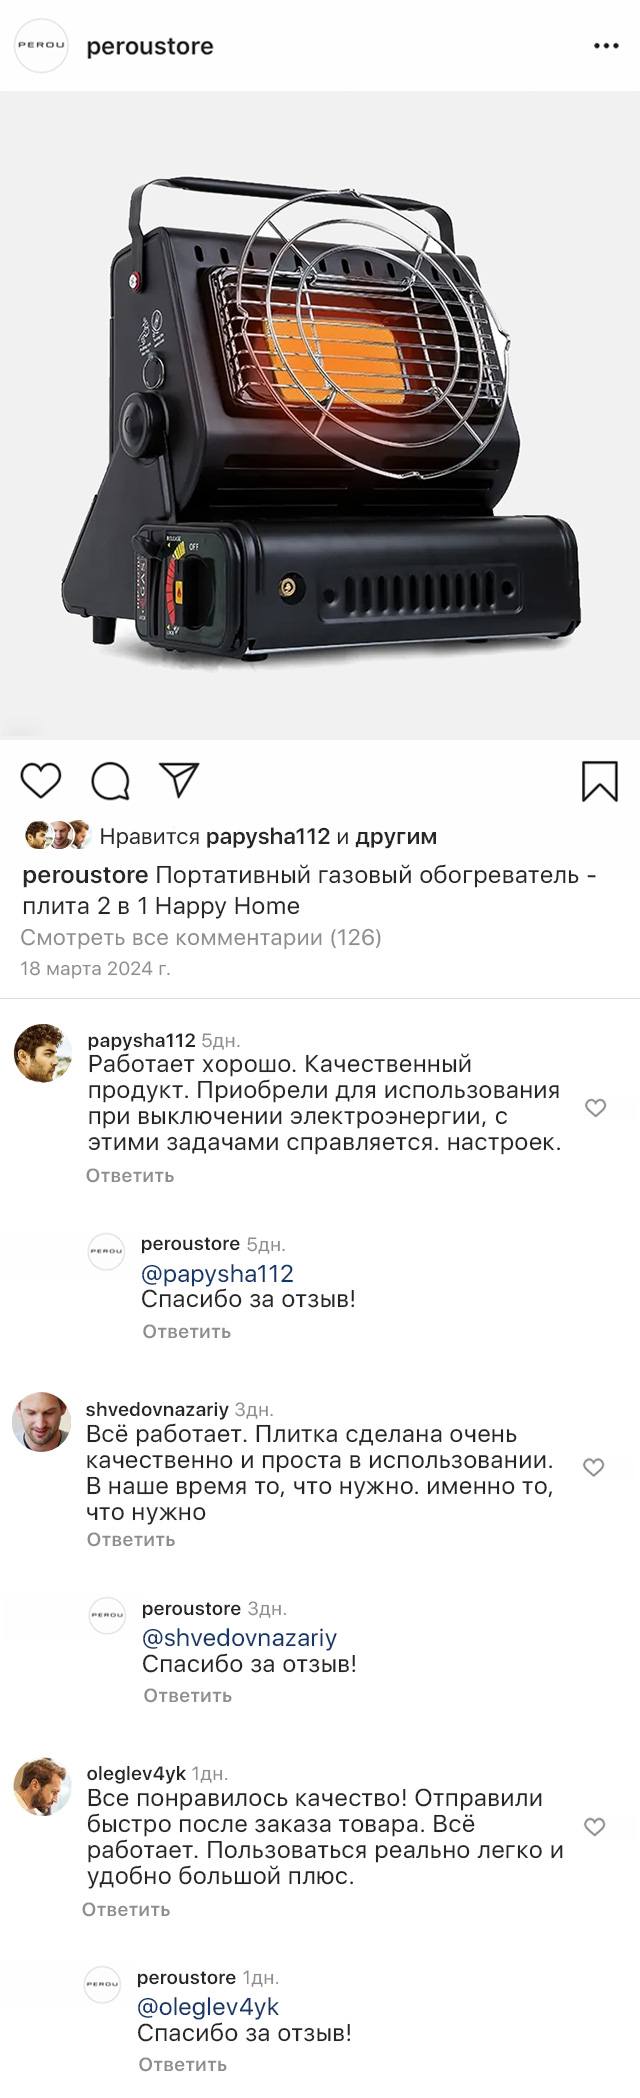Save the post with bookmark icon
Image resolution: width=640 pixels, height=2098 pixels.
600,781
